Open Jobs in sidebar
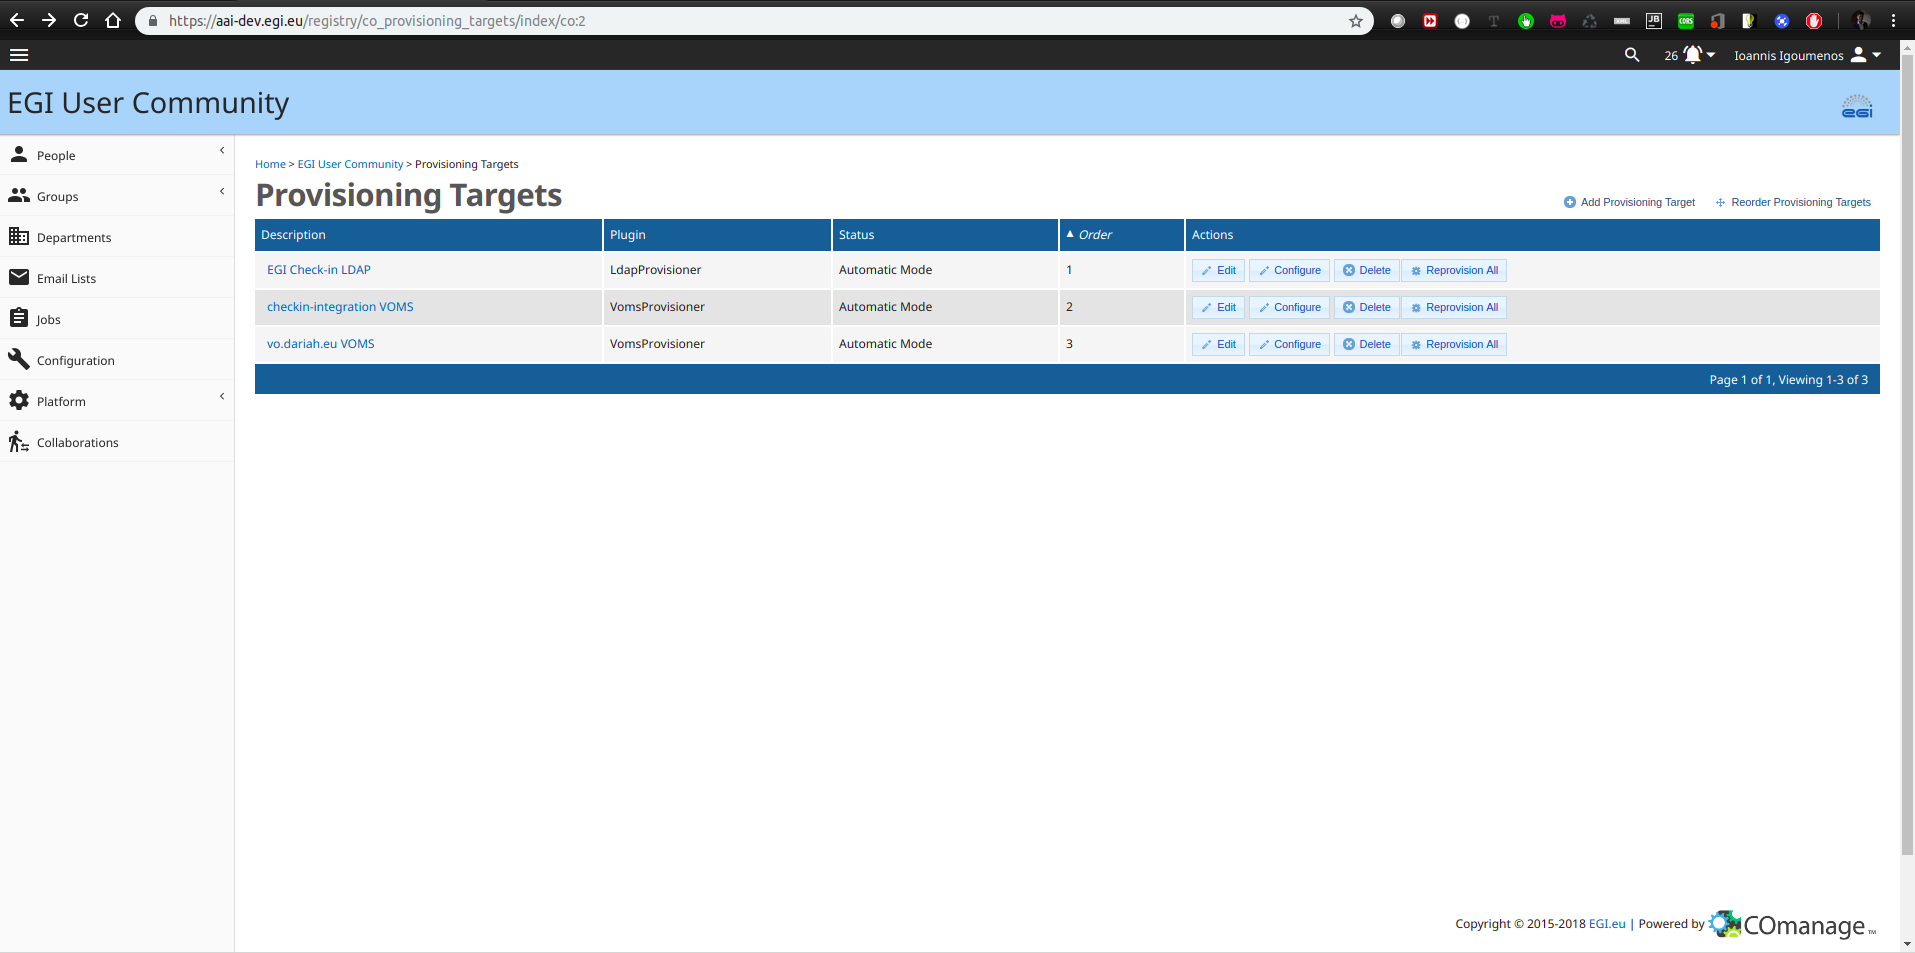 click(x=117, y=319)
